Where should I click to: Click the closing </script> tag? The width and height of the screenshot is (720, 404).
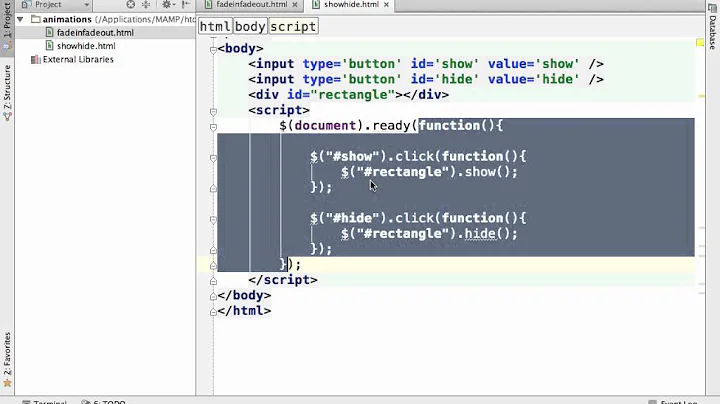click(283, 280)
